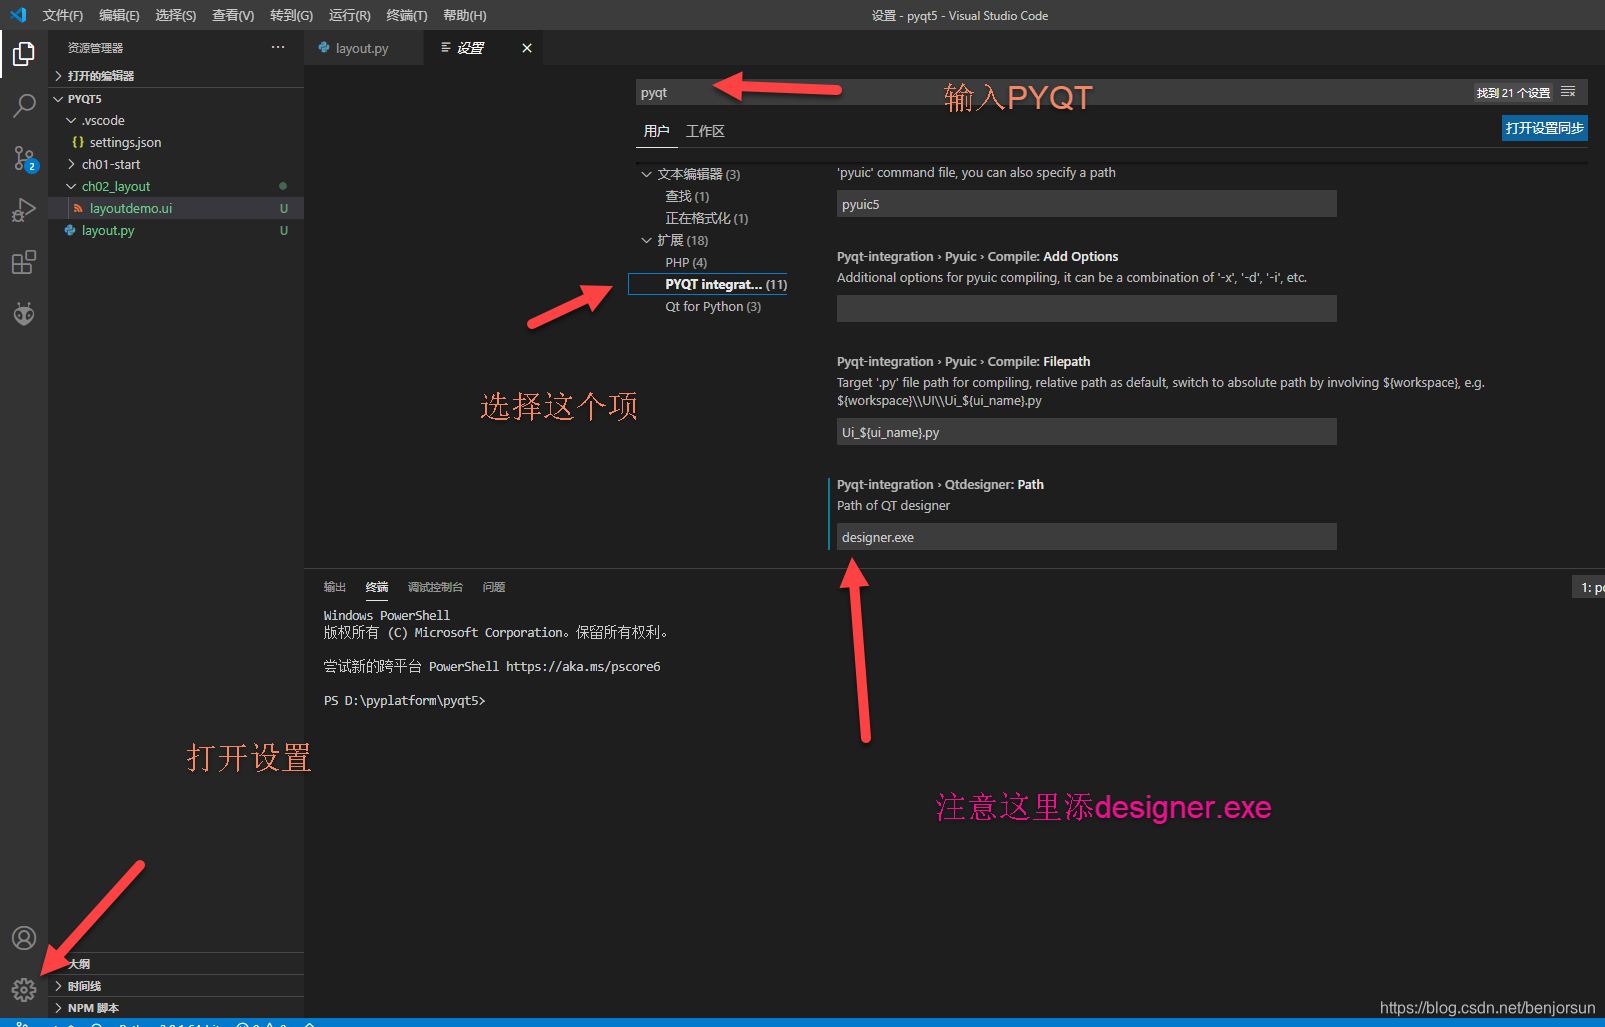Viewport: 1605px width, 1027px height.
Task: Open the explorer more actions ellipsis
Action: click(278, 47)
